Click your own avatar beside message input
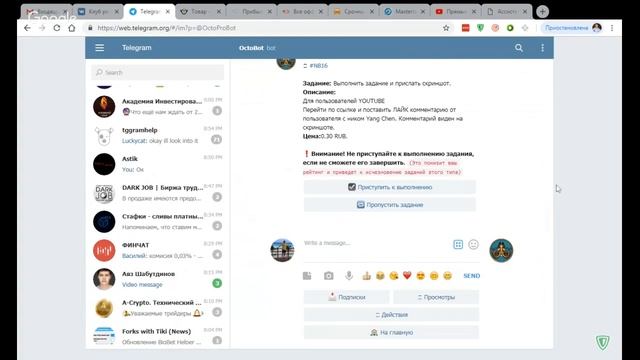This screenshot has width=640, height=360. tap(282, 250)
